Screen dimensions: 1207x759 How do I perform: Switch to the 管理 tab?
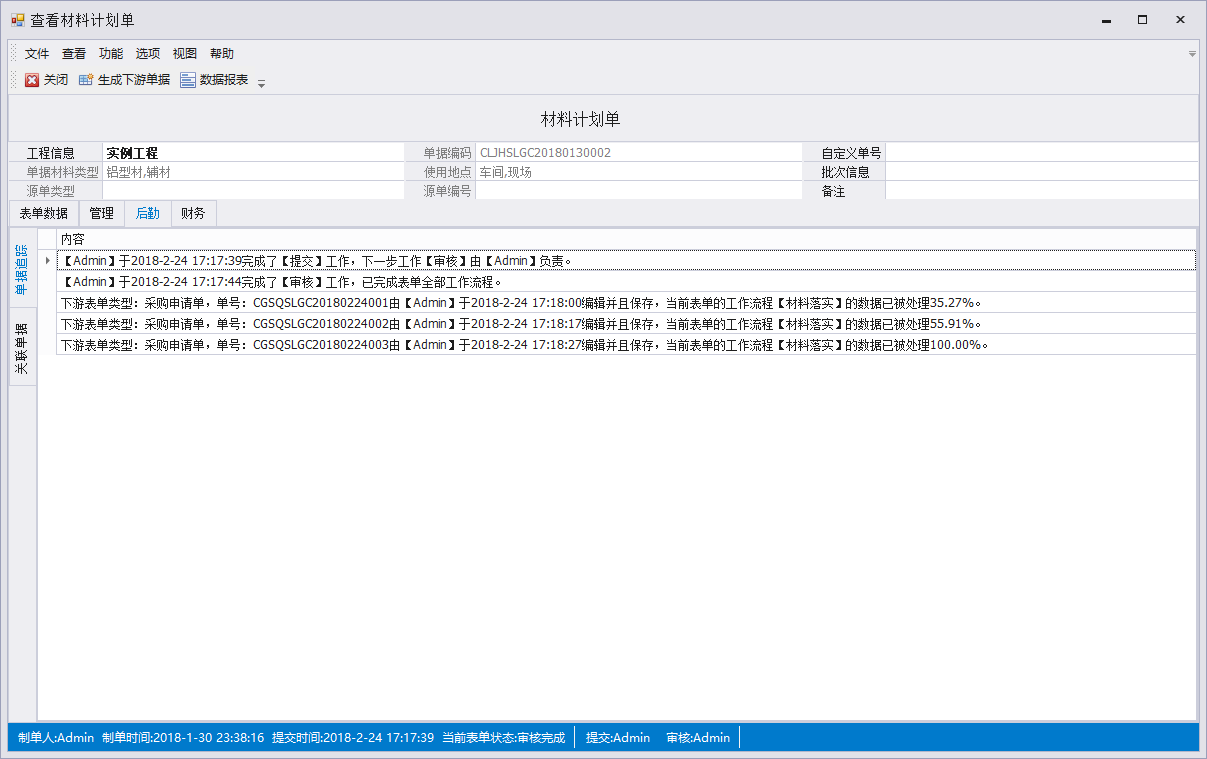tap(101, 213)
